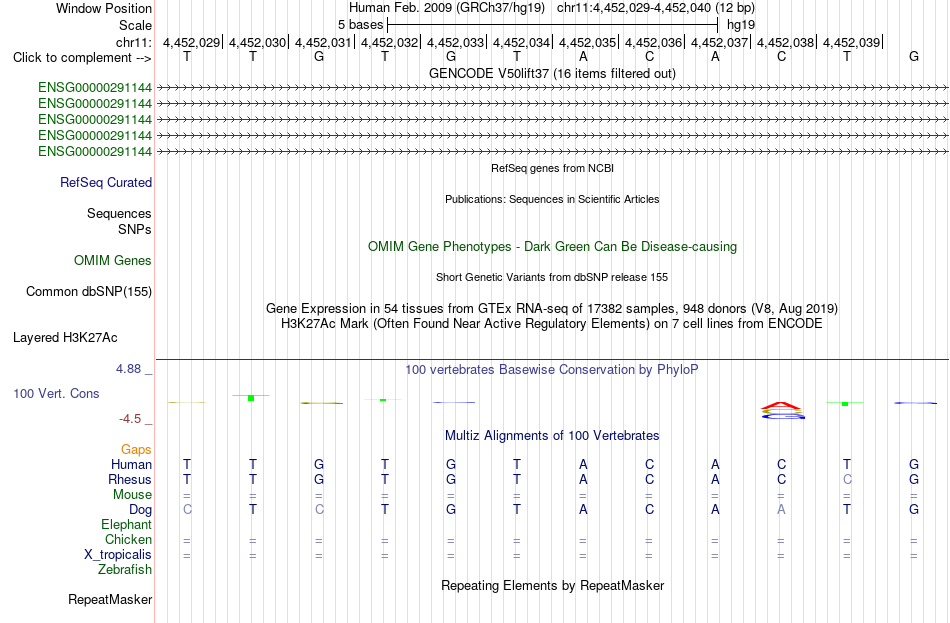The width and height of the screenshot is (950, 623).
Task: Click the Sequences track label
Action: [119, 213]
